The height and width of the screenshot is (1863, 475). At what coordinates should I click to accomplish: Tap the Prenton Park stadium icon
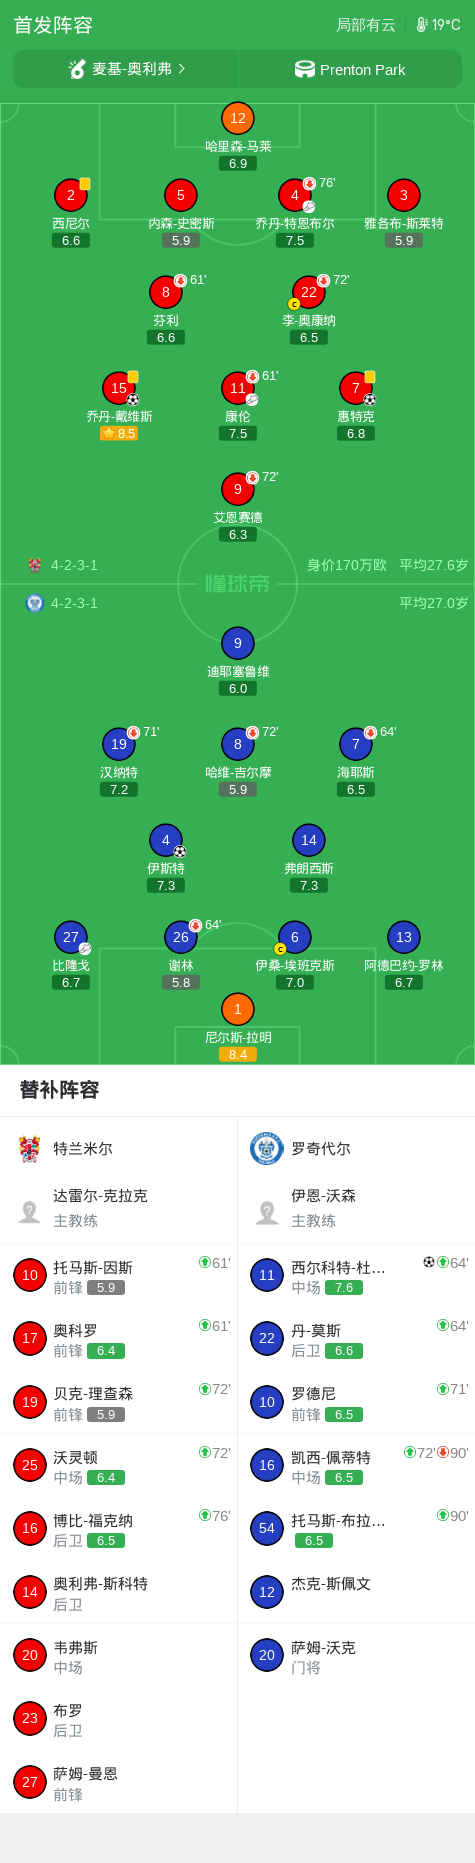(305, 69)
